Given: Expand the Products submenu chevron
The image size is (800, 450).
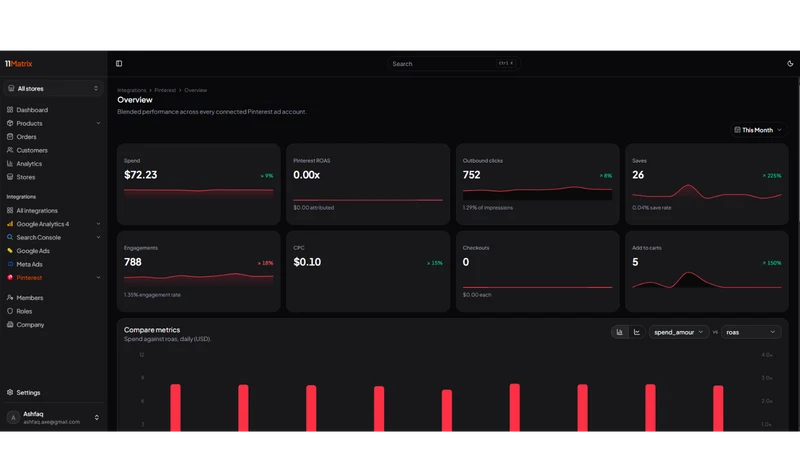Looking at the screenshot, I should (x=98, y=123).
